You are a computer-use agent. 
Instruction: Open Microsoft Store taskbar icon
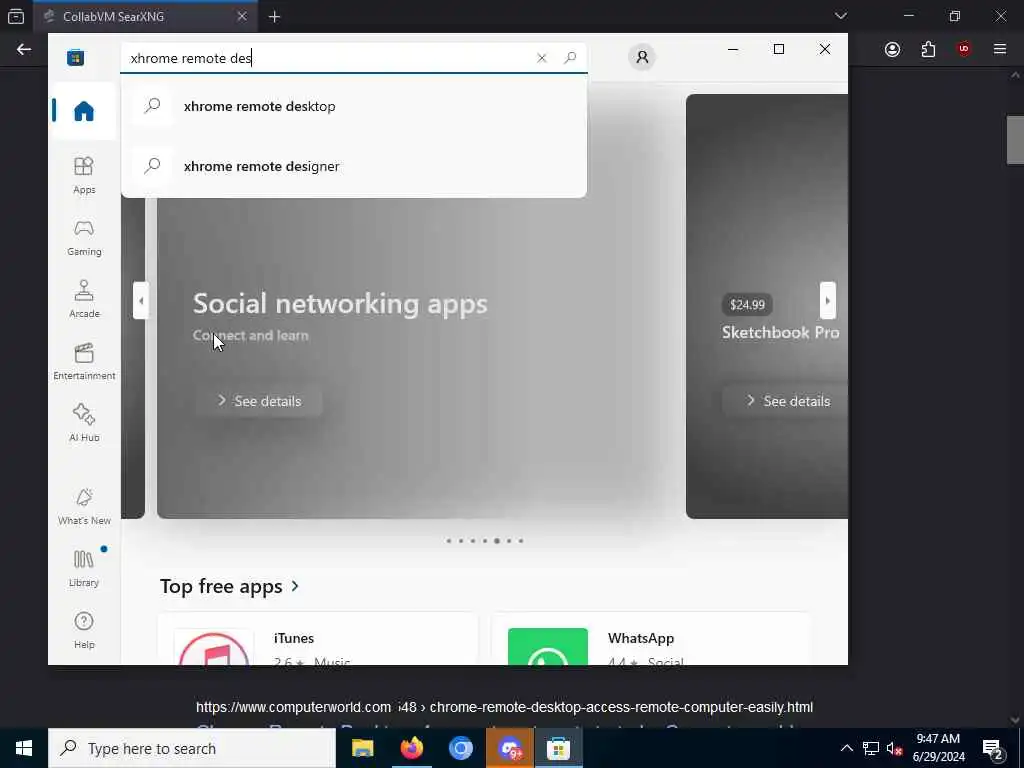(558, 748)
